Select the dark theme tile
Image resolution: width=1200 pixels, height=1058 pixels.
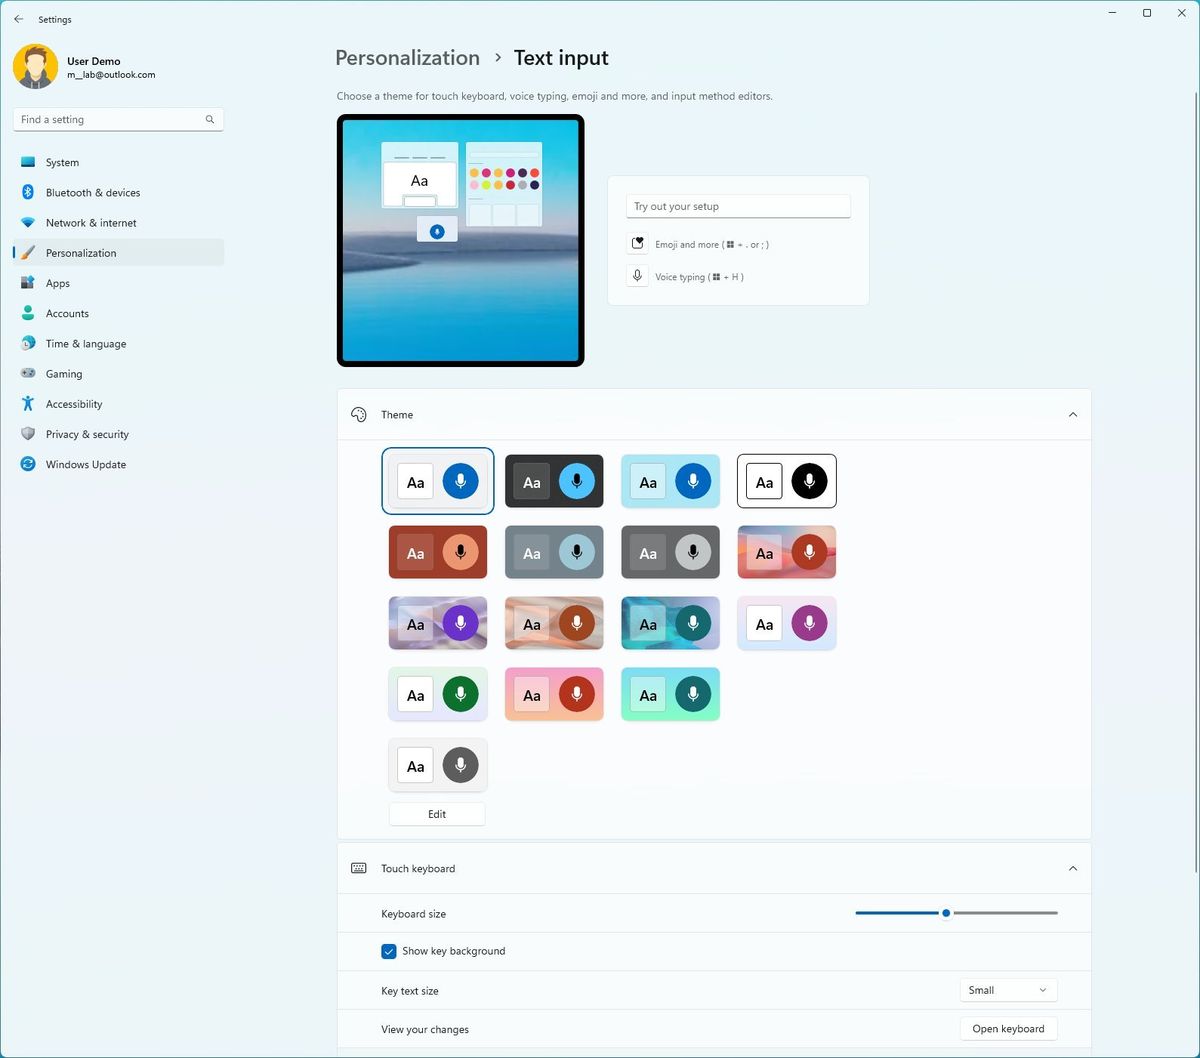[554, 481]
